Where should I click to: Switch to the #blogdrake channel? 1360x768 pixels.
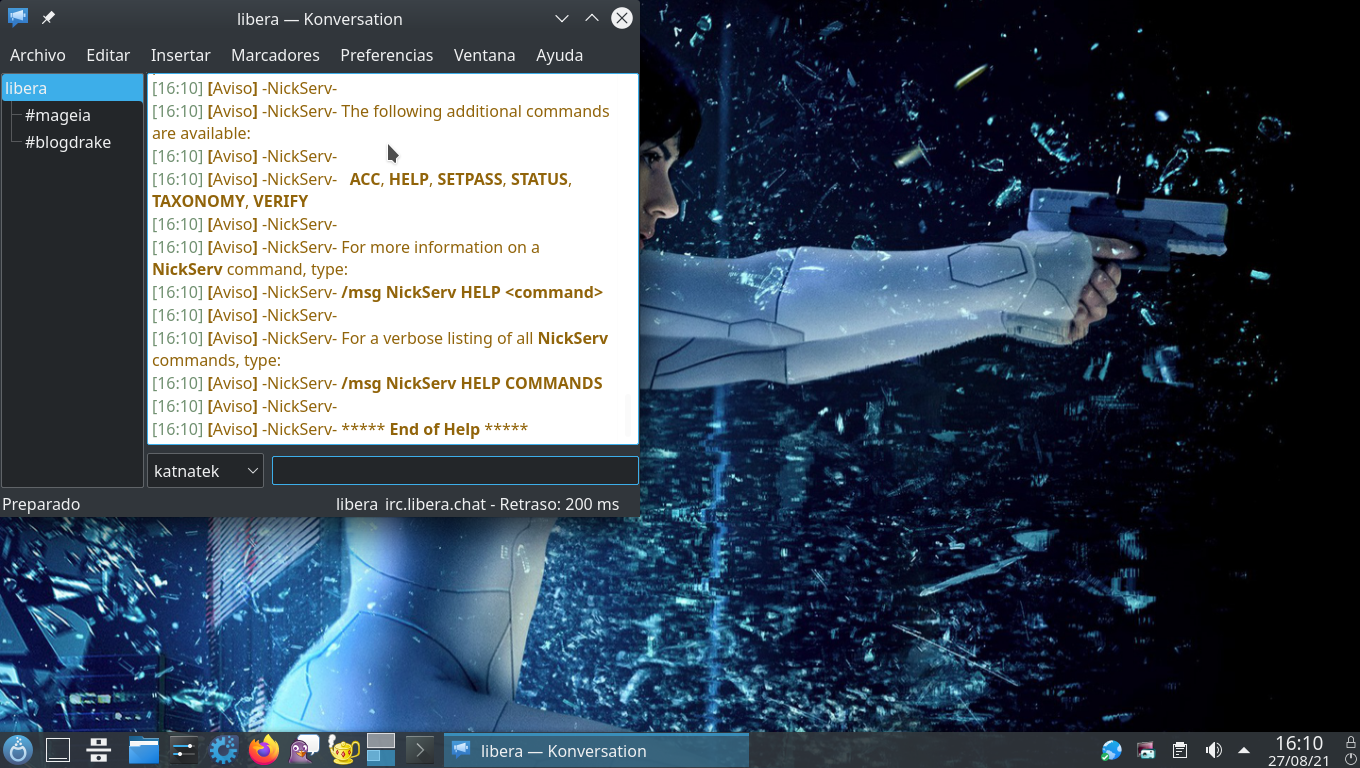[68, 142]
